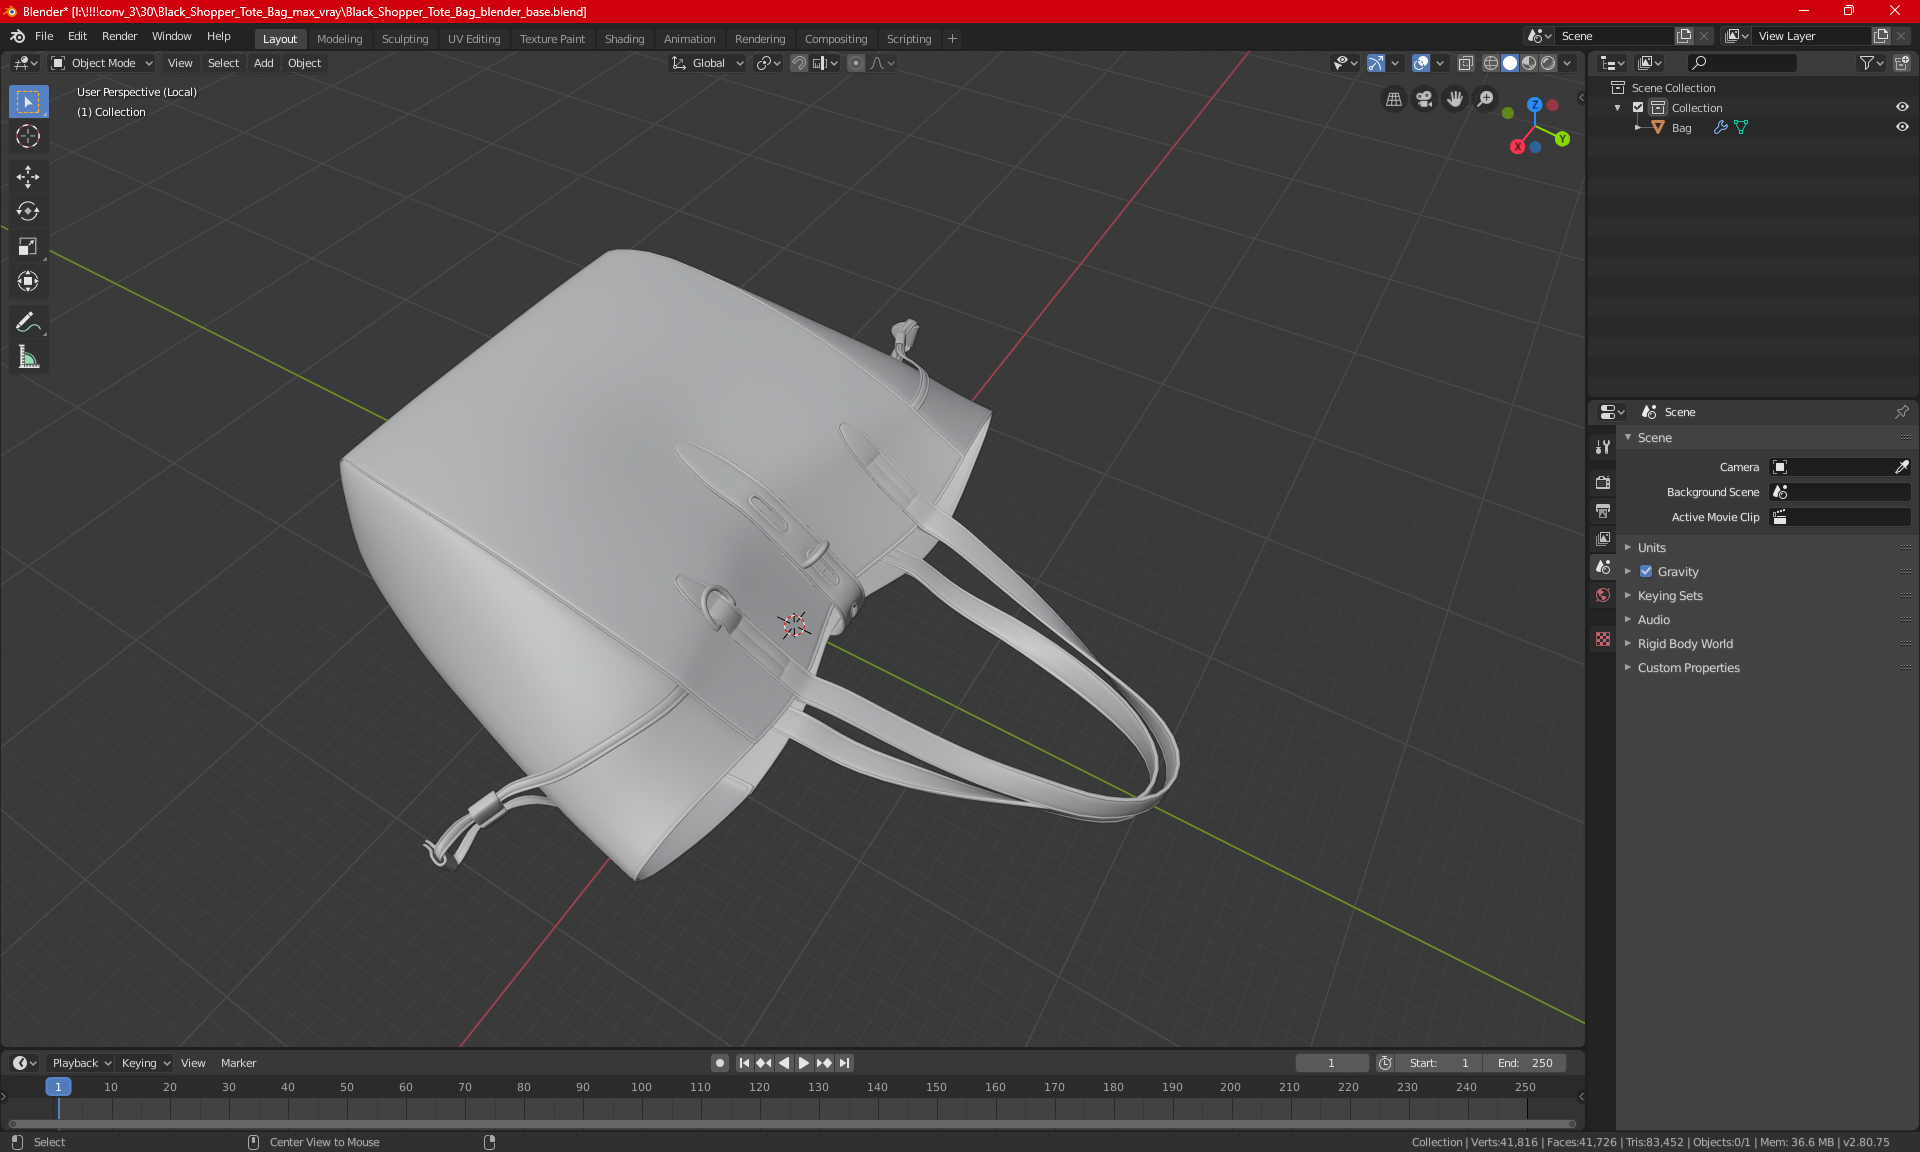Activate the Move tool
1920x1152 pixels.
(x=28, y=177)
